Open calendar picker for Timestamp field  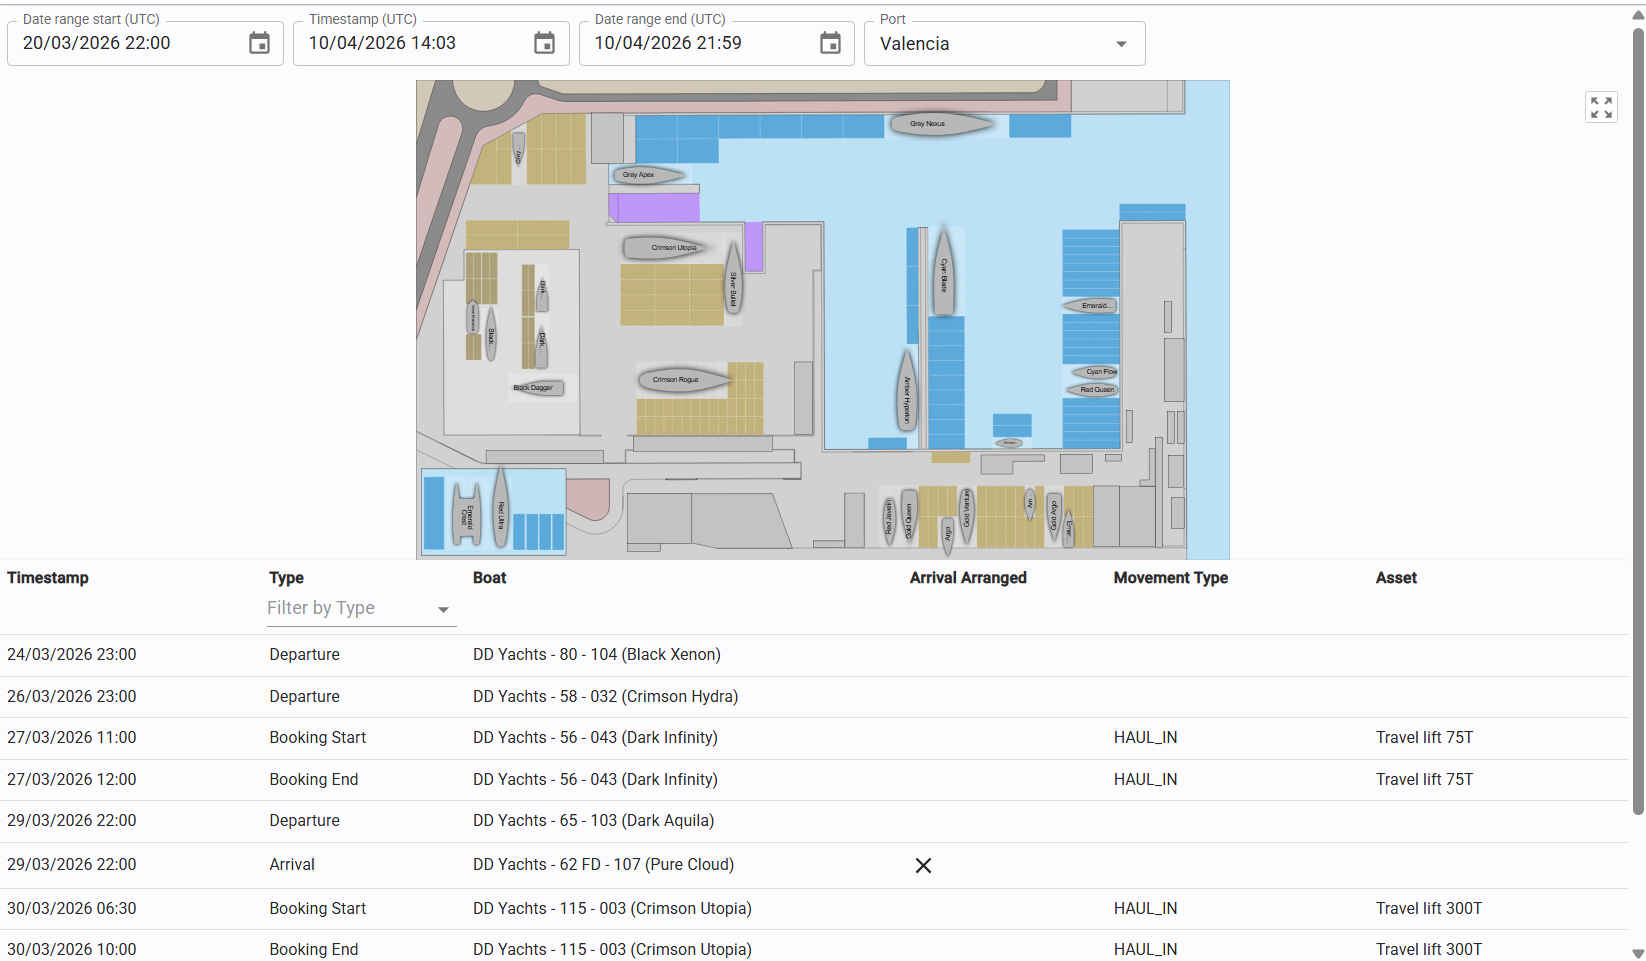544,43
